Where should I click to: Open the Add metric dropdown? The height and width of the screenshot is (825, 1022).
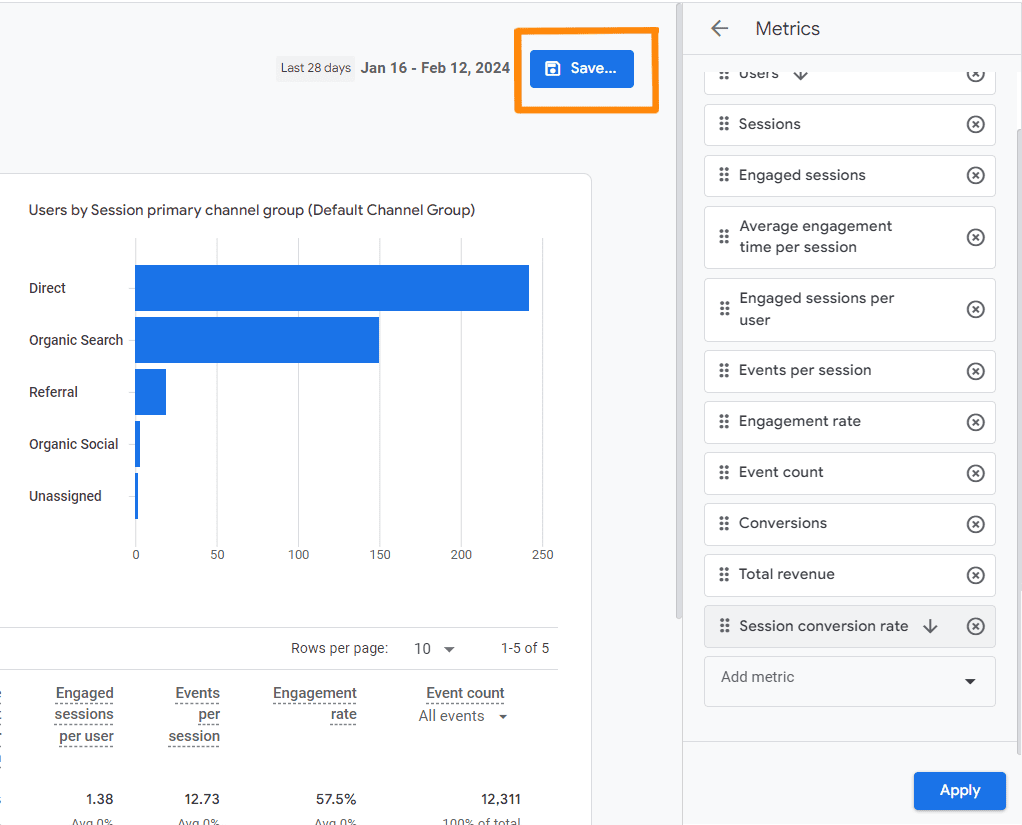849,681
